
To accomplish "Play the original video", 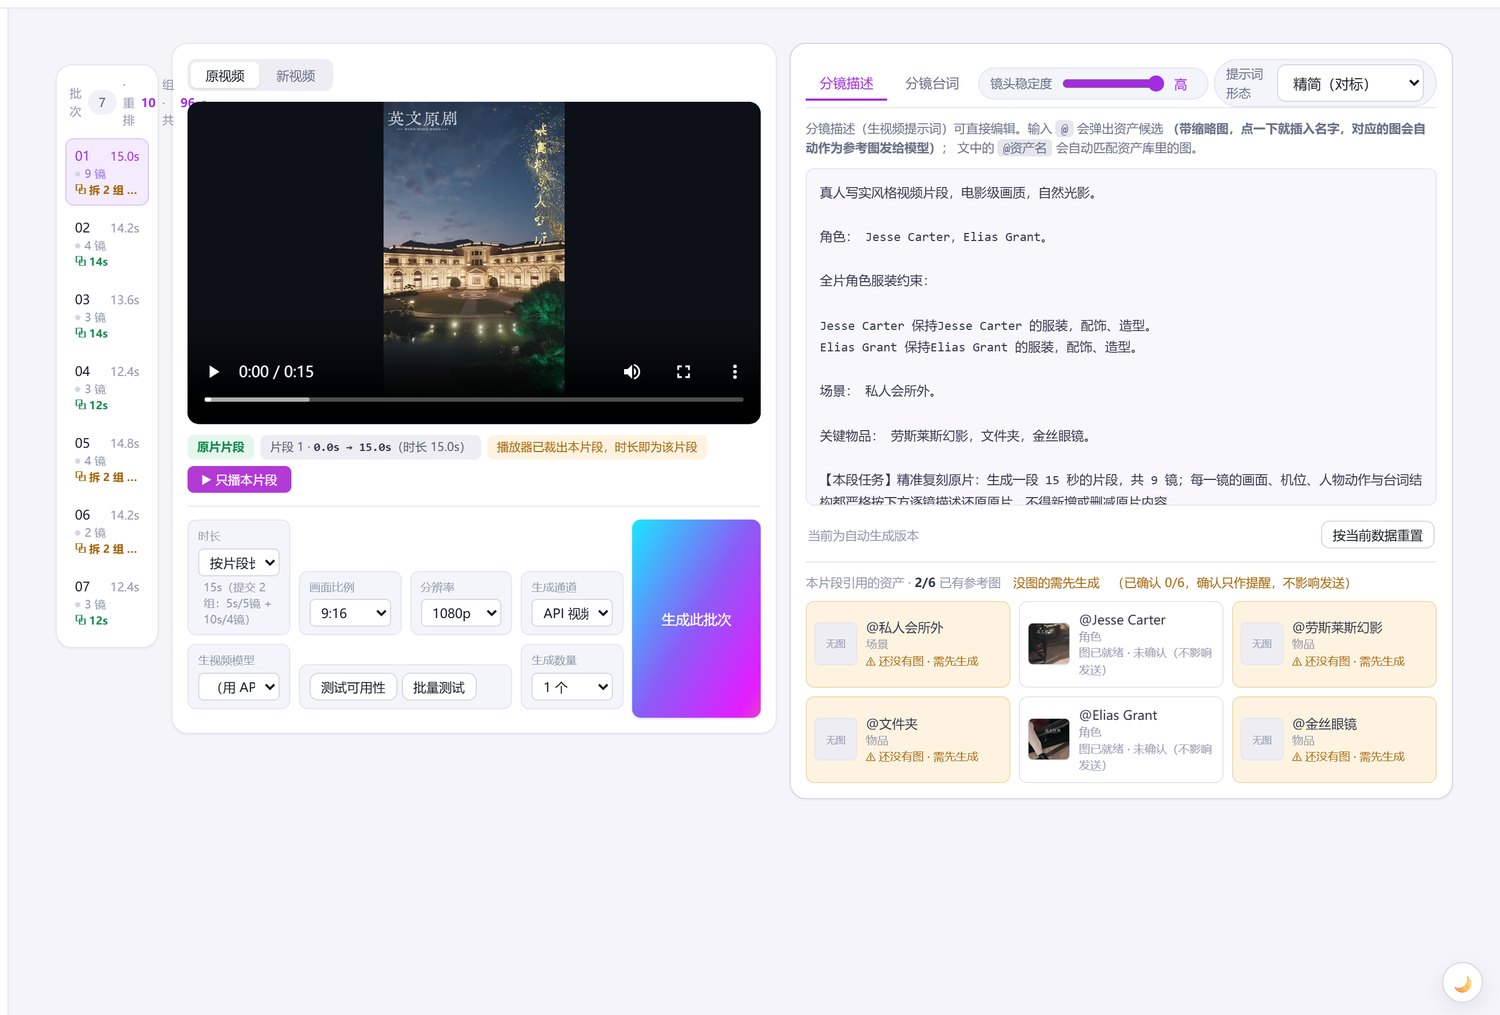I will click(213, 372).
